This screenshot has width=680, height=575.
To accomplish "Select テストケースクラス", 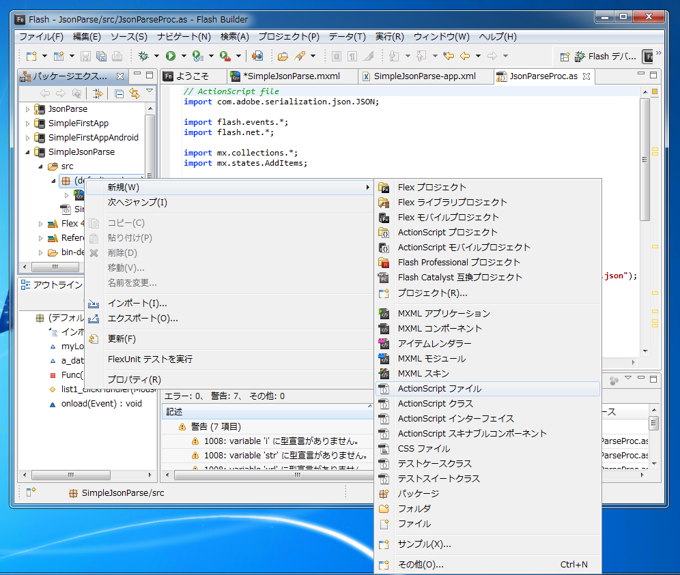I will (487, 464).
